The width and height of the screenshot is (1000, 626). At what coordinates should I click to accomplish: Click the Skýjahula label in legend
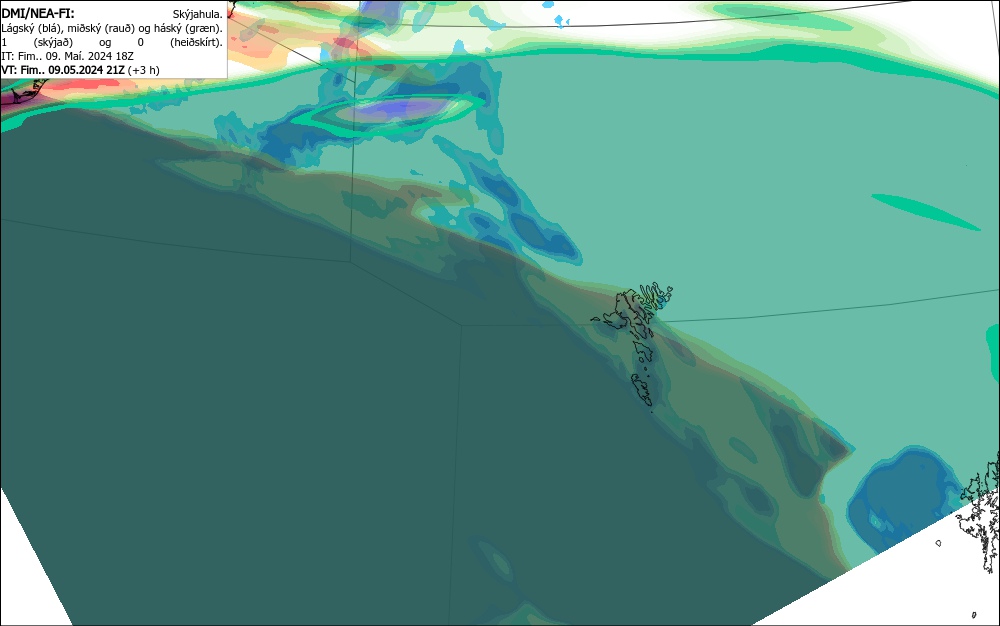pyautogui.click(x=198, y=14)
